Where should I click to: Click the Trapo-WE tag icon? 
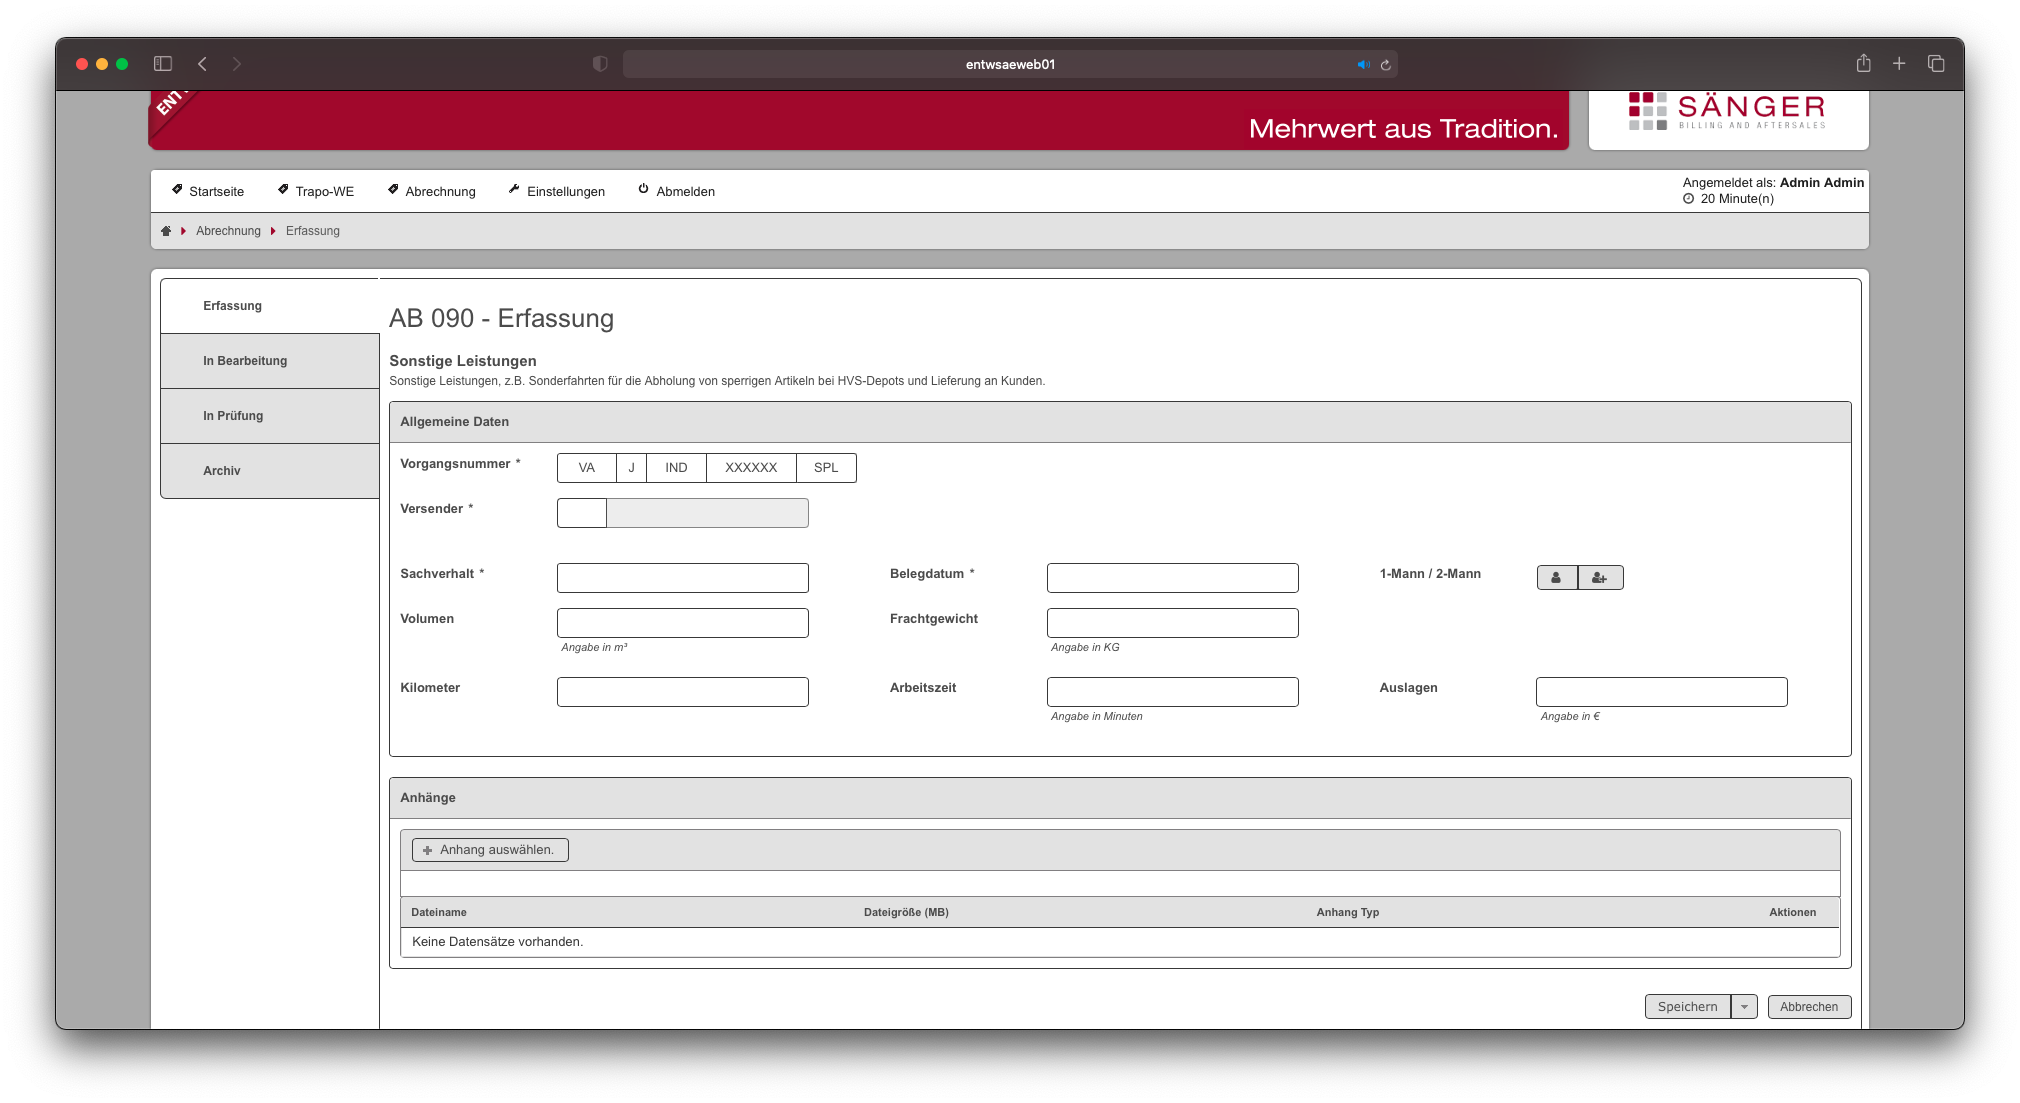click(283, 189)
